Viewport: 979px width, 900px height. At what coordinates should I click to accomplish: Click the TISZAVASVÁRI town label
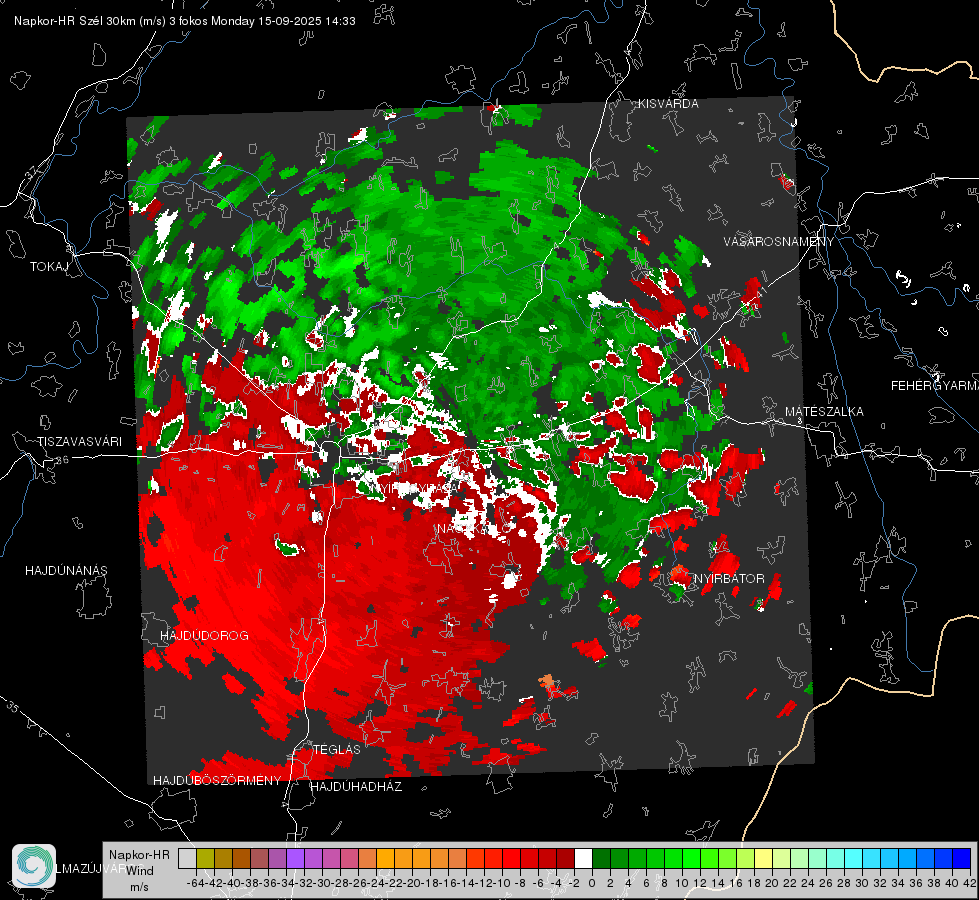coord(79,442)
